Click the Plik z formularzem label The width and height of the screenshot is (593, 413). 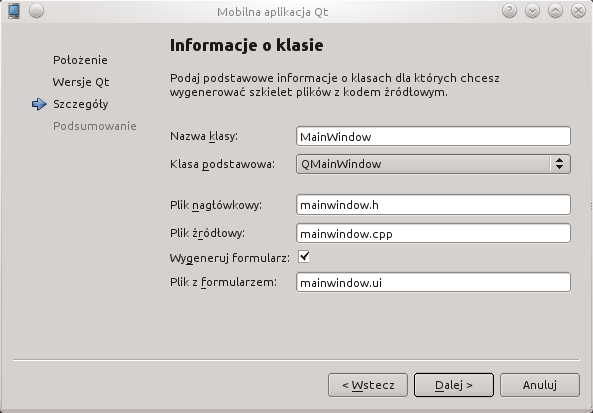tap(223, 282)
